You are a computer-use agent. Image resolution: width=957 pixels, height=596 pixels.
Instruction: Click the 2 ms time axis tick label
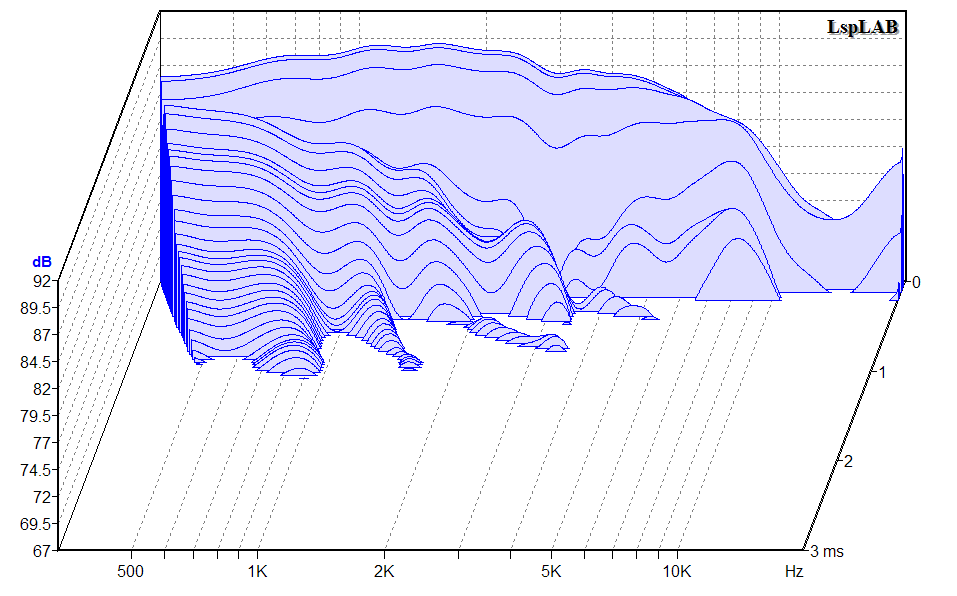click(848, 462)
